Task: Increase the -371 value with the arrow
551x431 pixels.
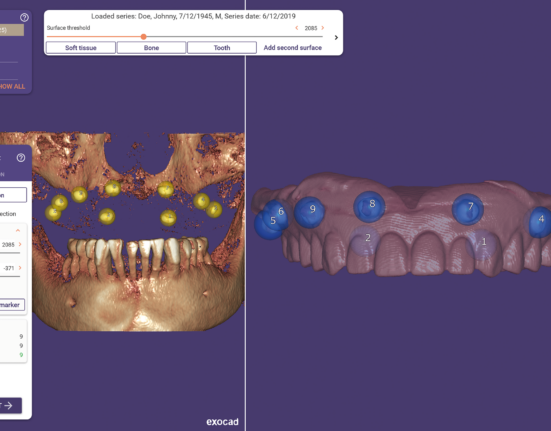Action: pos(20,268)
